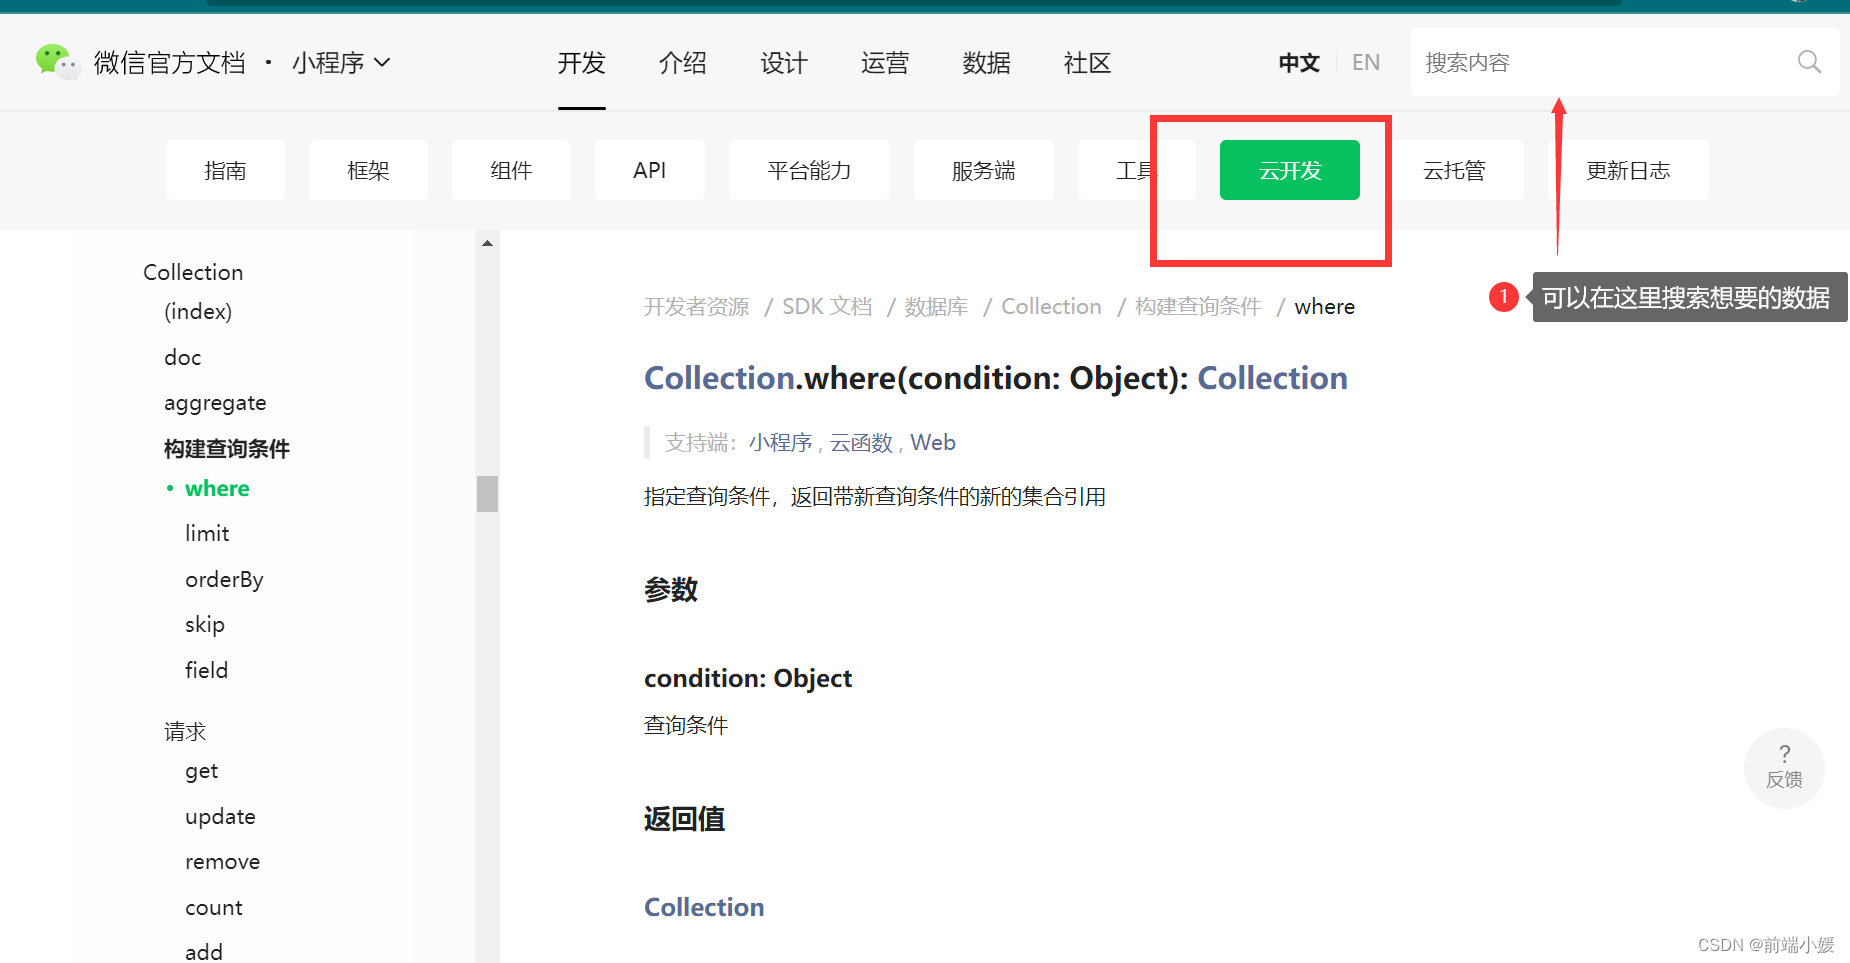
Task: Select the 平台能力 sub-tab
Action: pyautogui.click(x=809, y=170)
